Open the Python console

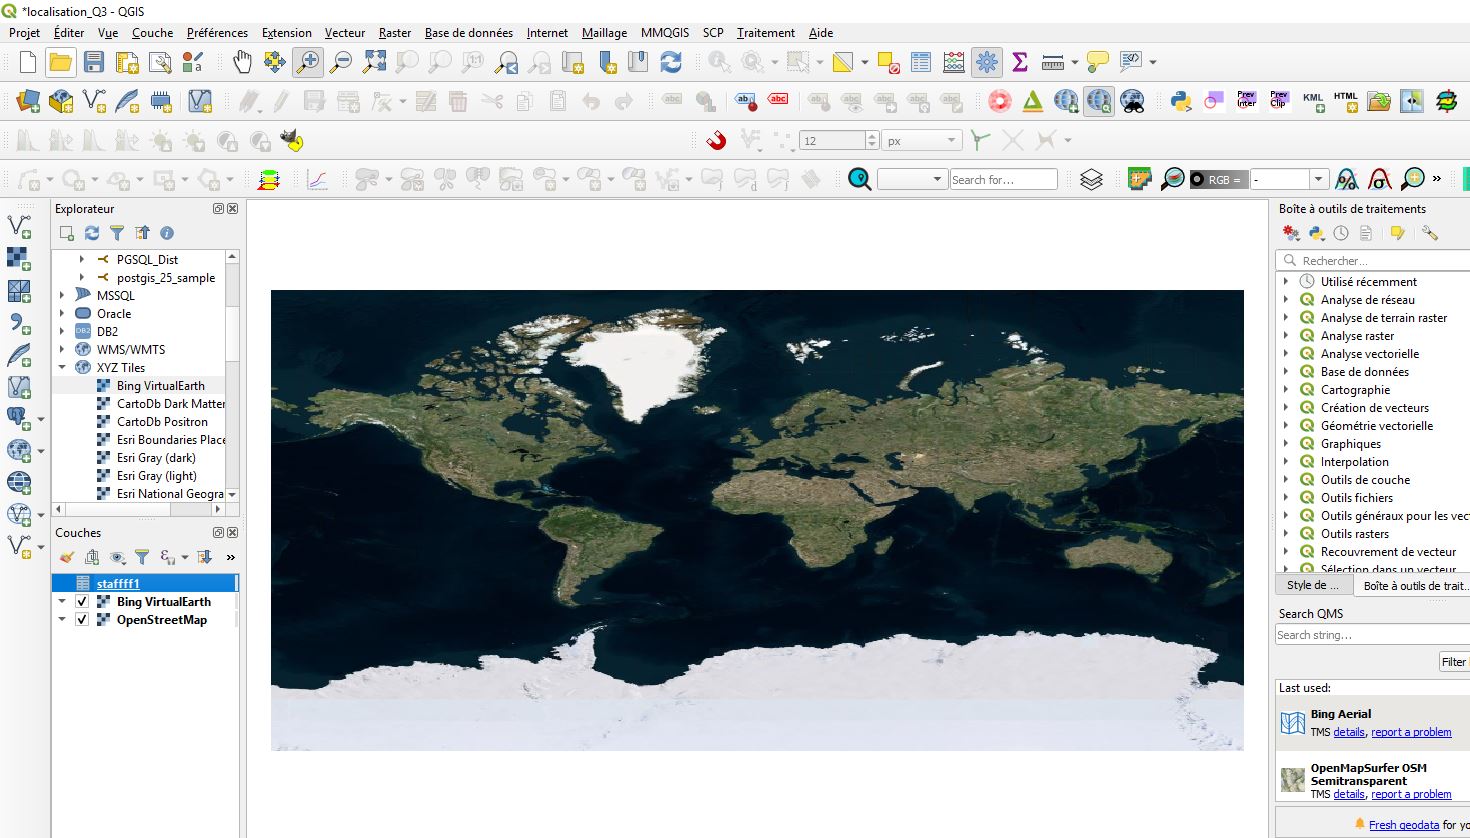[x=1132, y=61]
